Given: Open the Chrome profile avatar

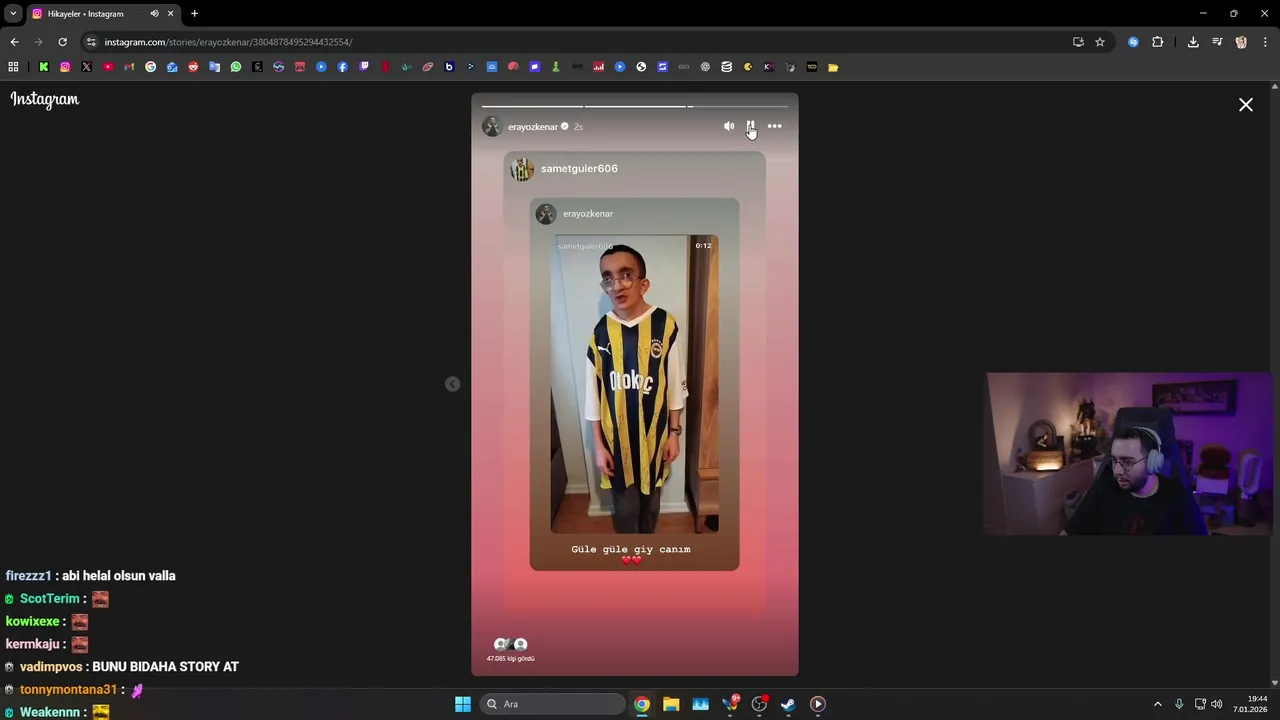Looking at the screenshot, I should pos(1241,42).
